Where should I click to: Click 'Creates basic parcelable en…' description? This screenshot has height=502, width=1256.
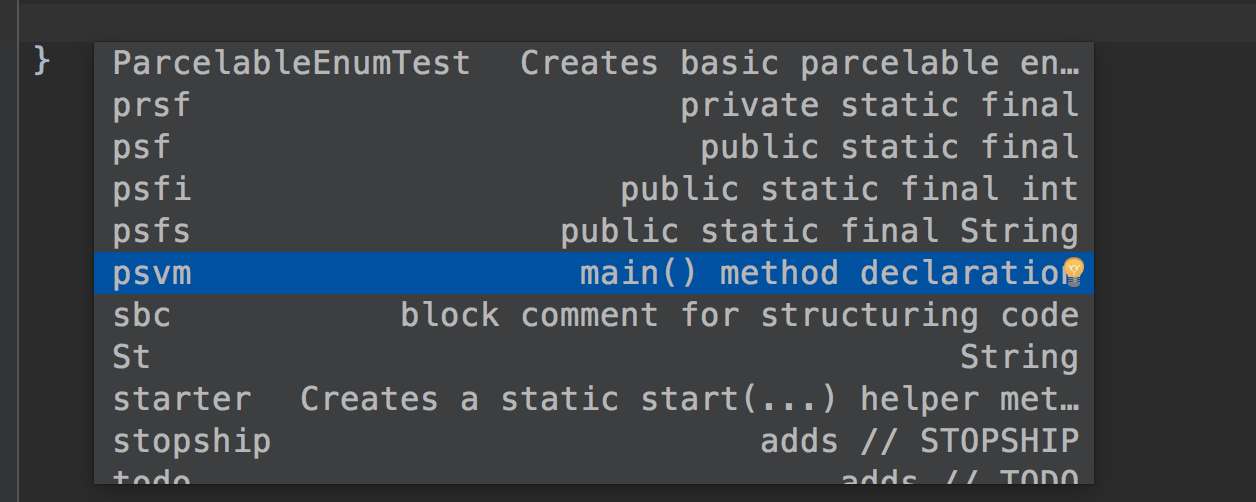(800, 63)
